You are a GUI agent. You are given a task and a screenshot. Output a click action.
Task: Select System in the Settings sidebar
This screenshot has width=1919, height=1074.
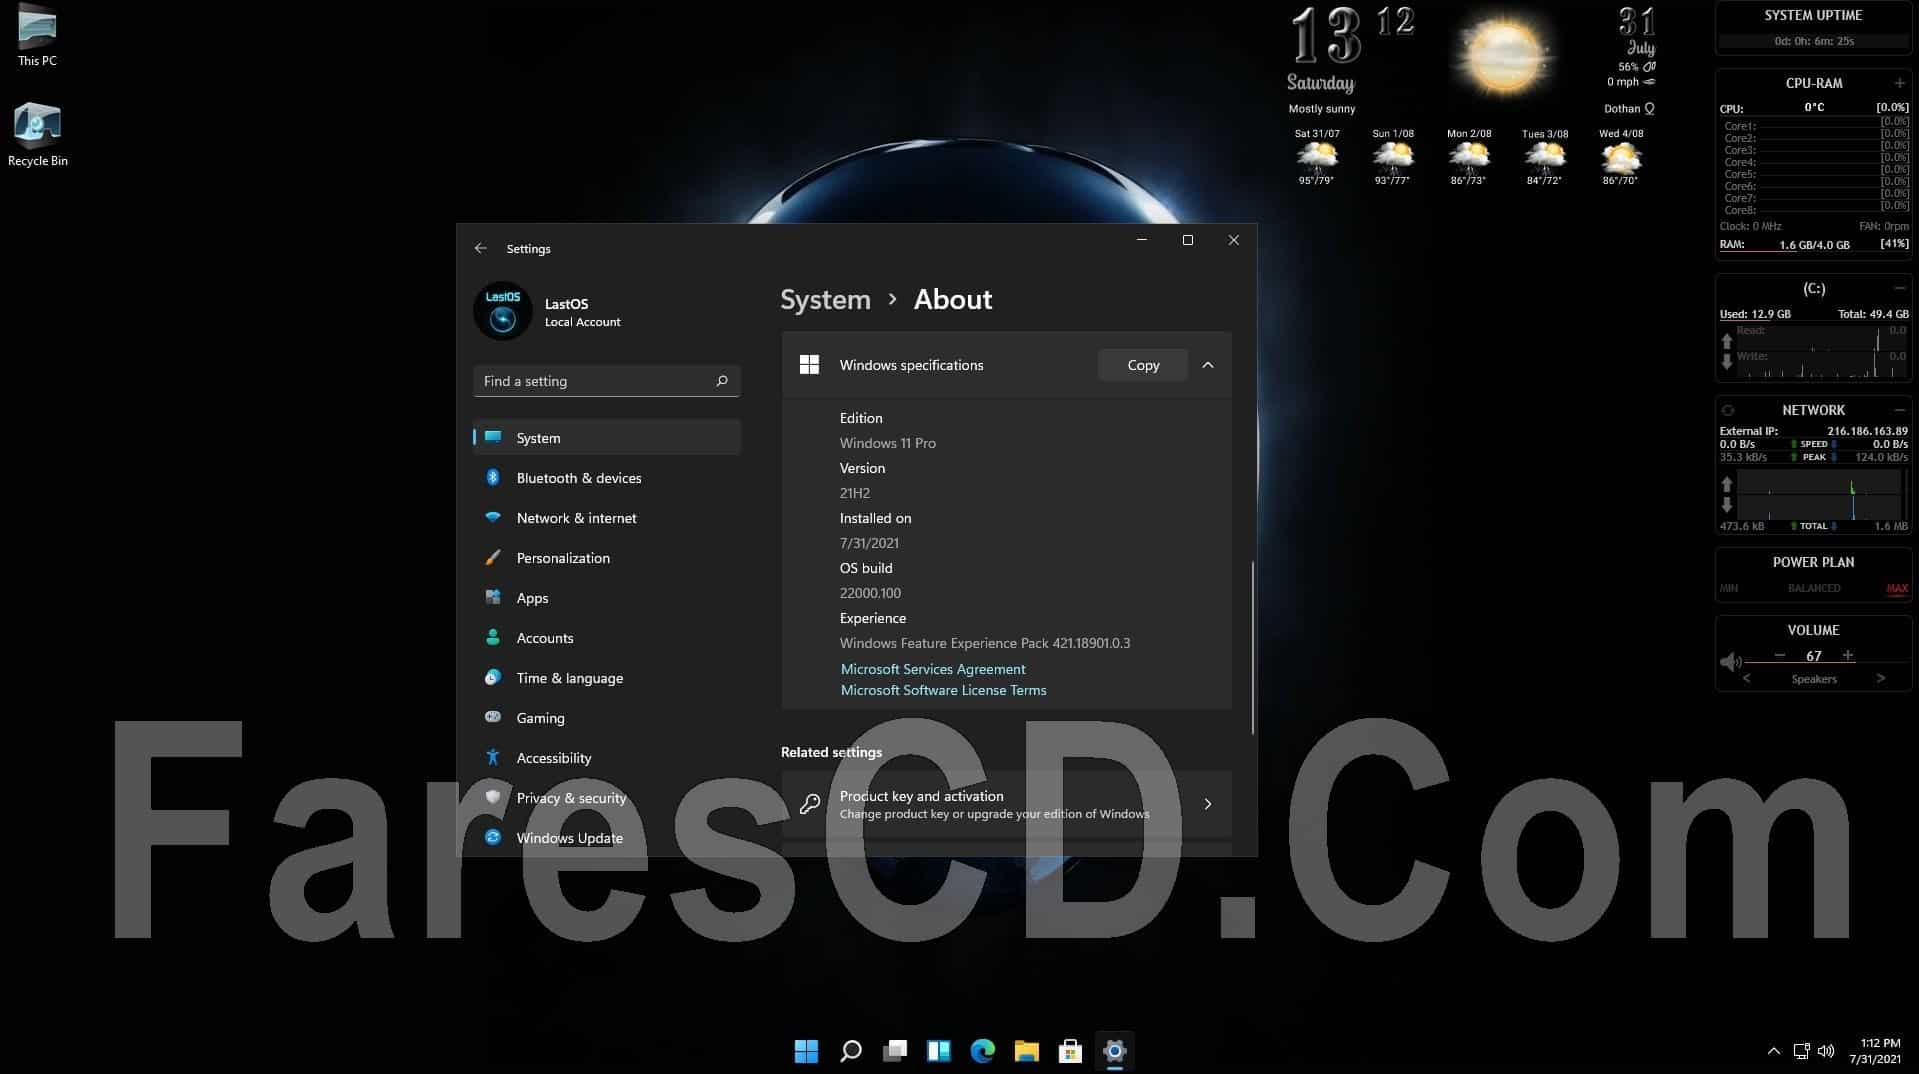pos(606,438)
